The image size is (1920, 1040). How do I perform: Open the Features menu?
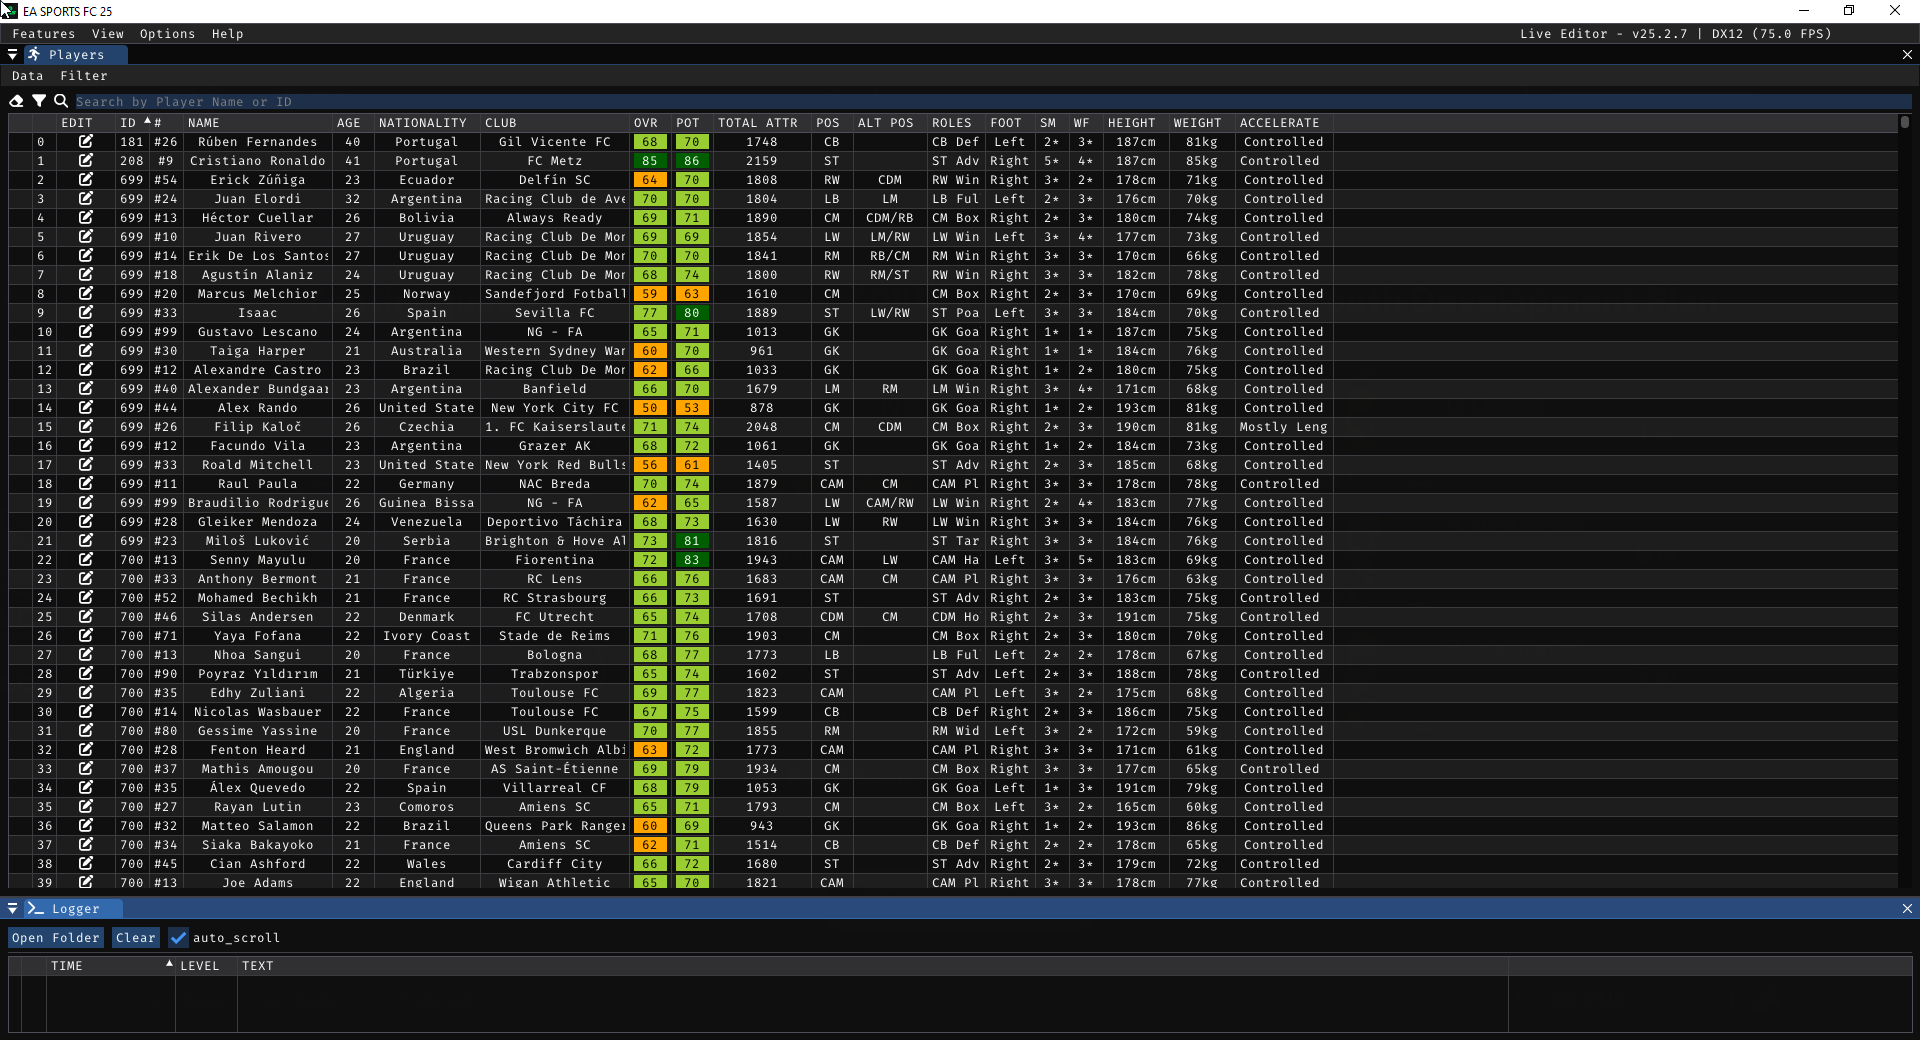[x=44, y=34]
